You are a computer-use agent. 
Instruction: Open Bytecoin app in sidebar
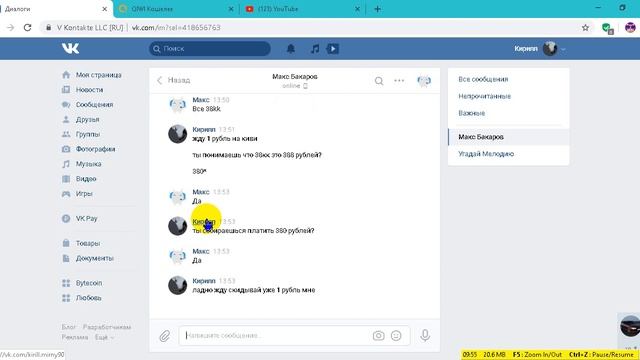click(x=89, y=283)
